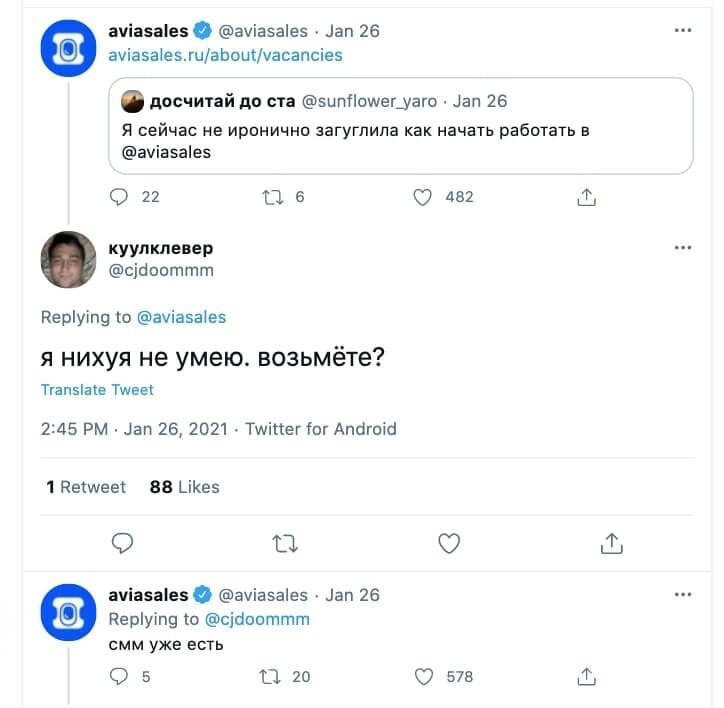Reply to the main куулклевер tweet
This screenshot has width=724, height=708.
pos(122,543)
